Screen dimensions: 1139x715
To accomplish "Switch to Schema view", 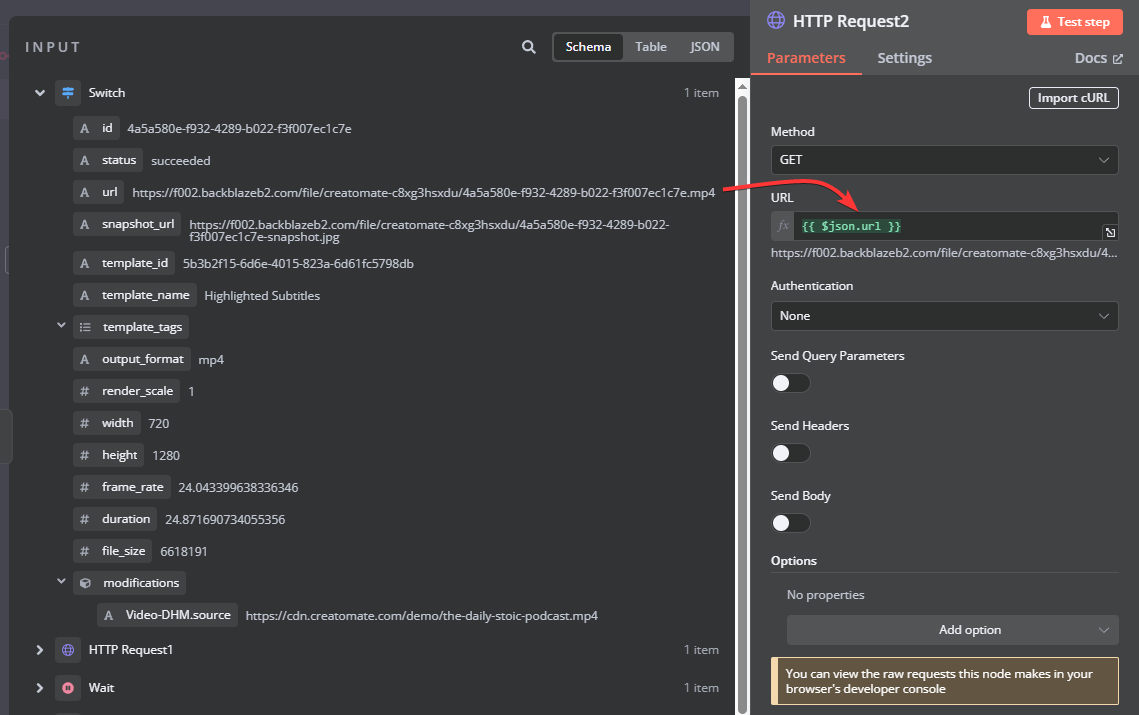I will pos(588,47).
